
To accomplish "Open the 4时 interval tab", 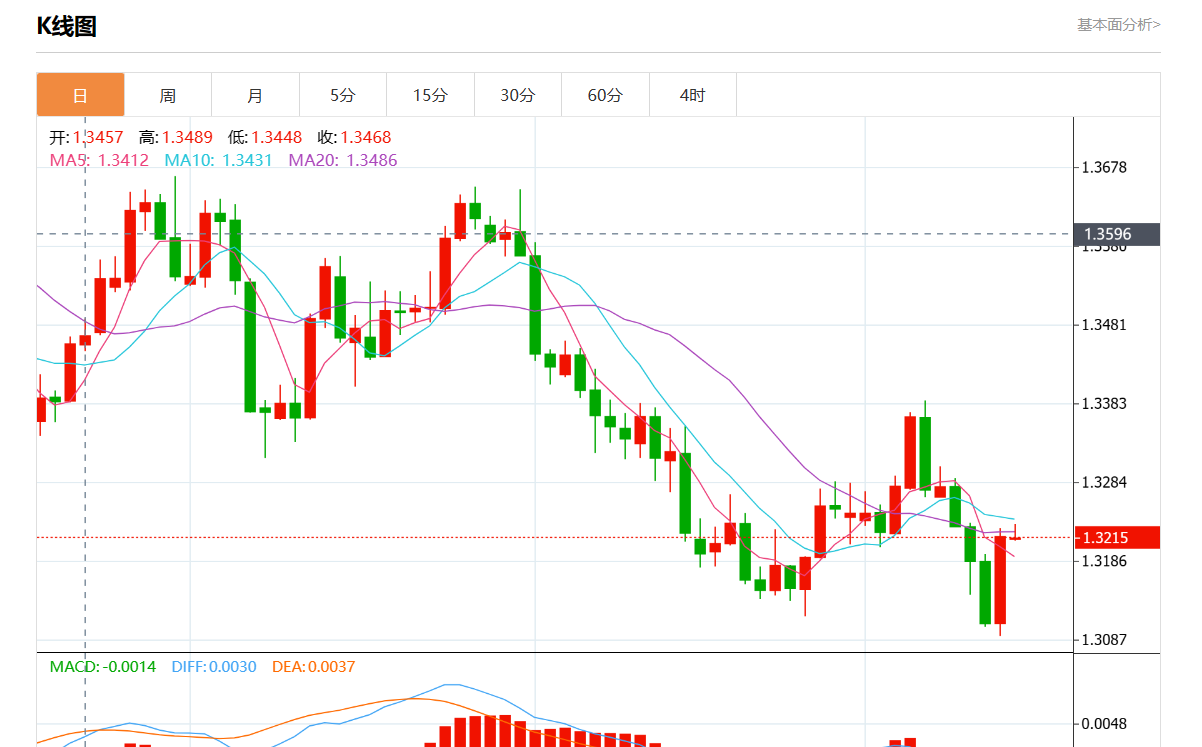I will [x=692, y=95].
